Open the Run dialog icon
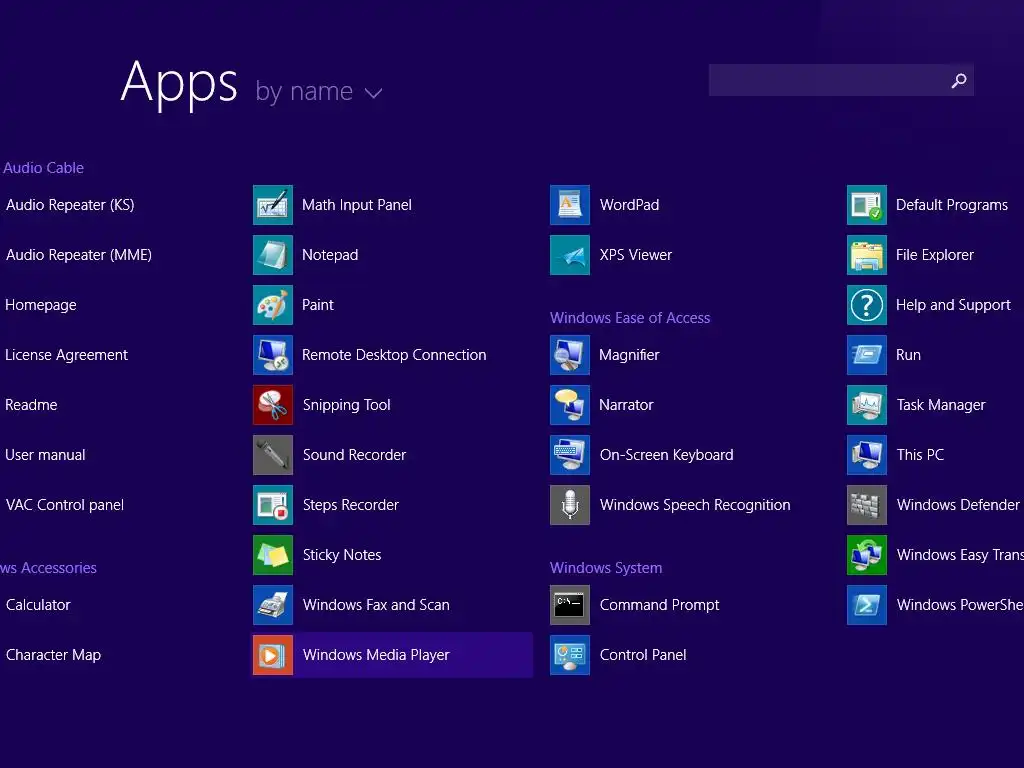The height and width of the screenshot is (768, 1024). 867,355
